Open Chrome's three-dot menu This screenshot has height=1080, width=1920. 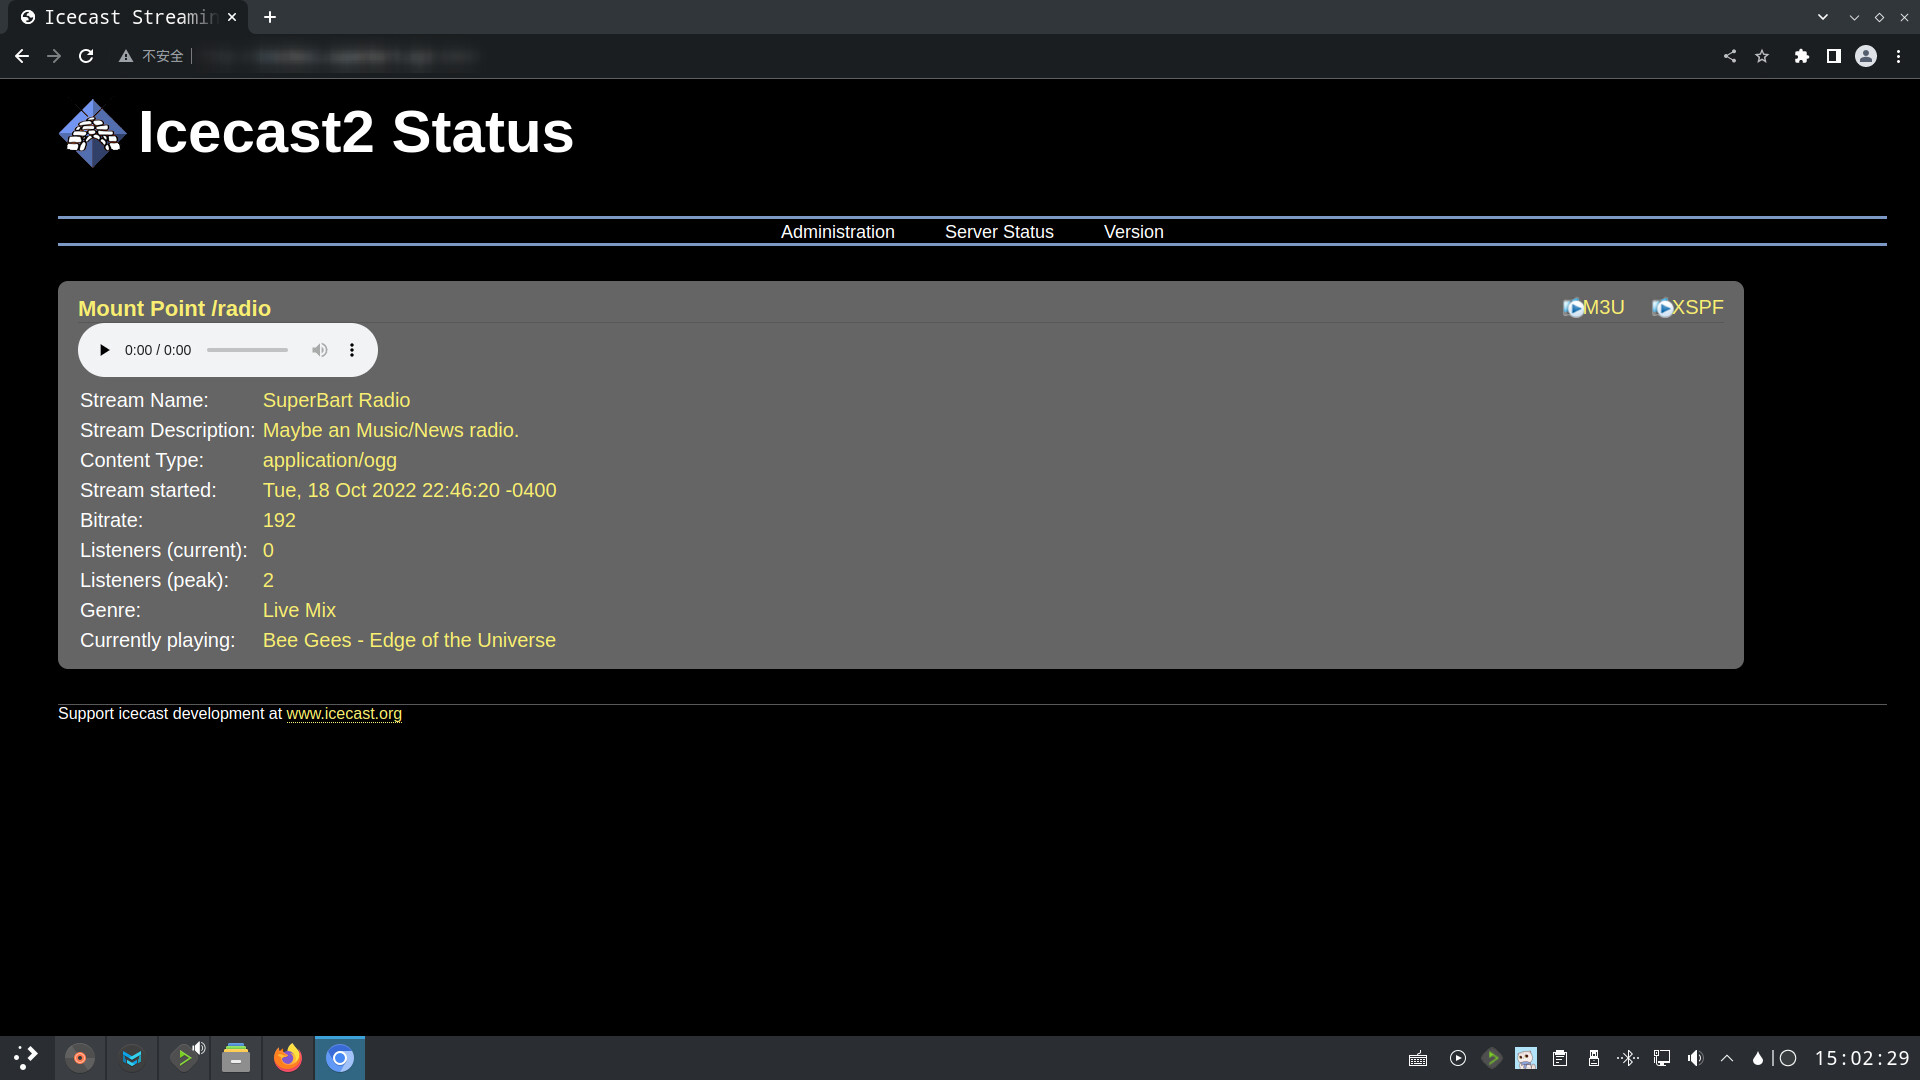[1898, 56]
